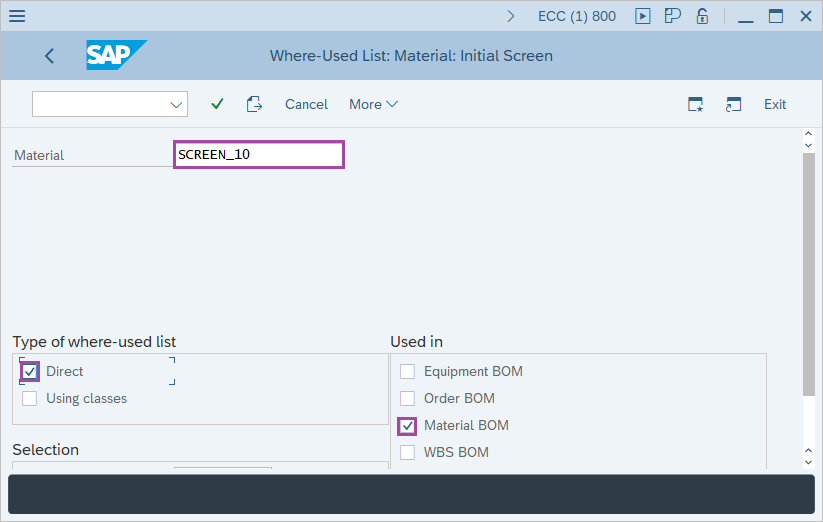Click the ECC (1) 800 system label

click(577, 16)
